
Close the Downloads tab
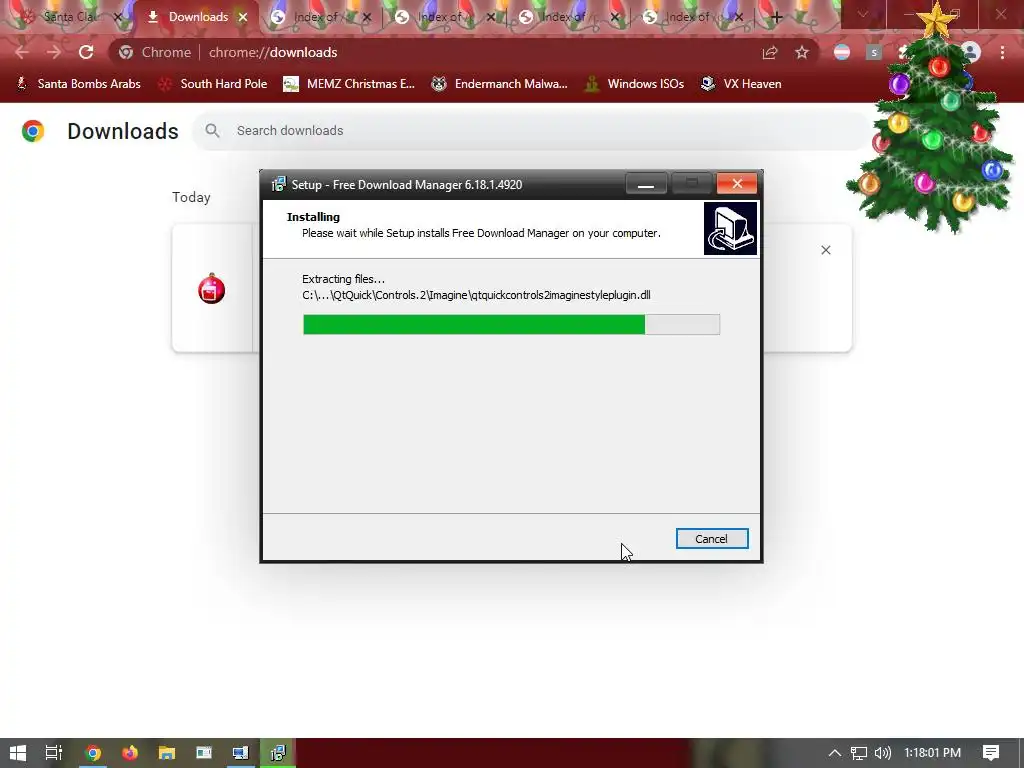coord(243,17)
